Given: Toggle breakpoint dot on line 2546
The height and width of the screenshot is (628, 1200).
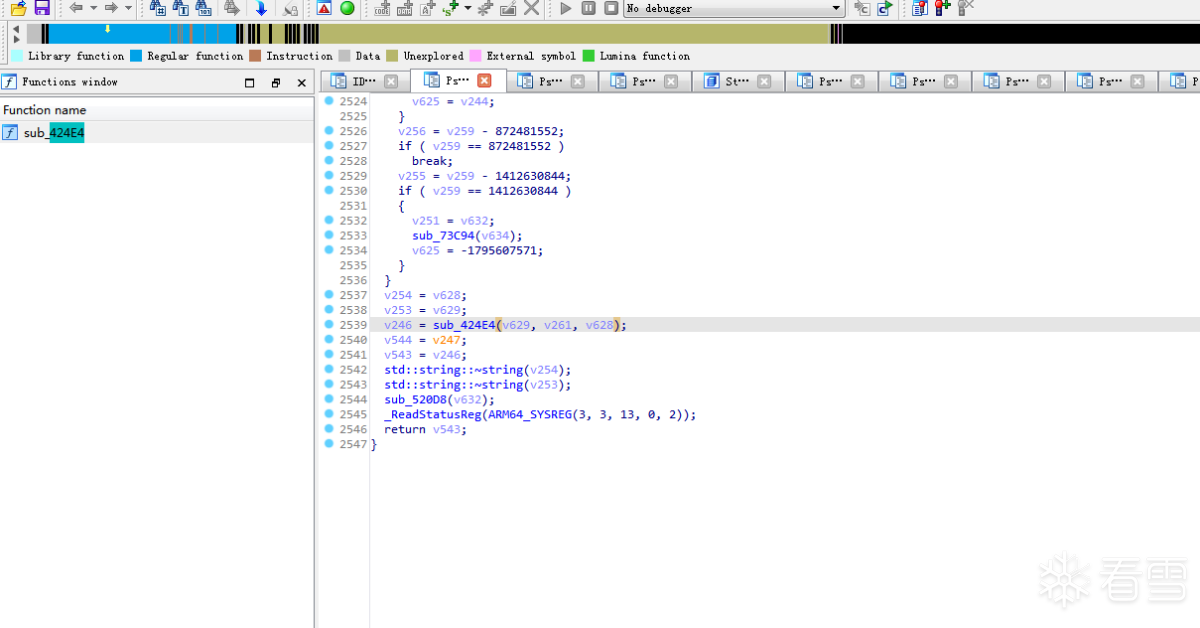Looking at the screenshot, I should tap(329, 429).
